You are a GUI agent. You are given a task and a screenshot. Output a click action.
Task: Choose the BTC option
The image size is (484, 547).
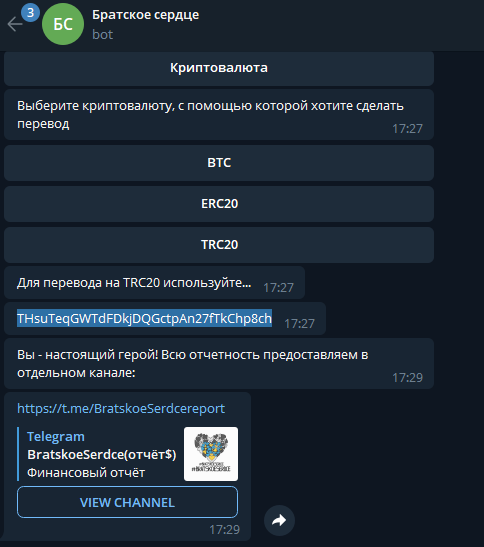click(x=219, y=163)
